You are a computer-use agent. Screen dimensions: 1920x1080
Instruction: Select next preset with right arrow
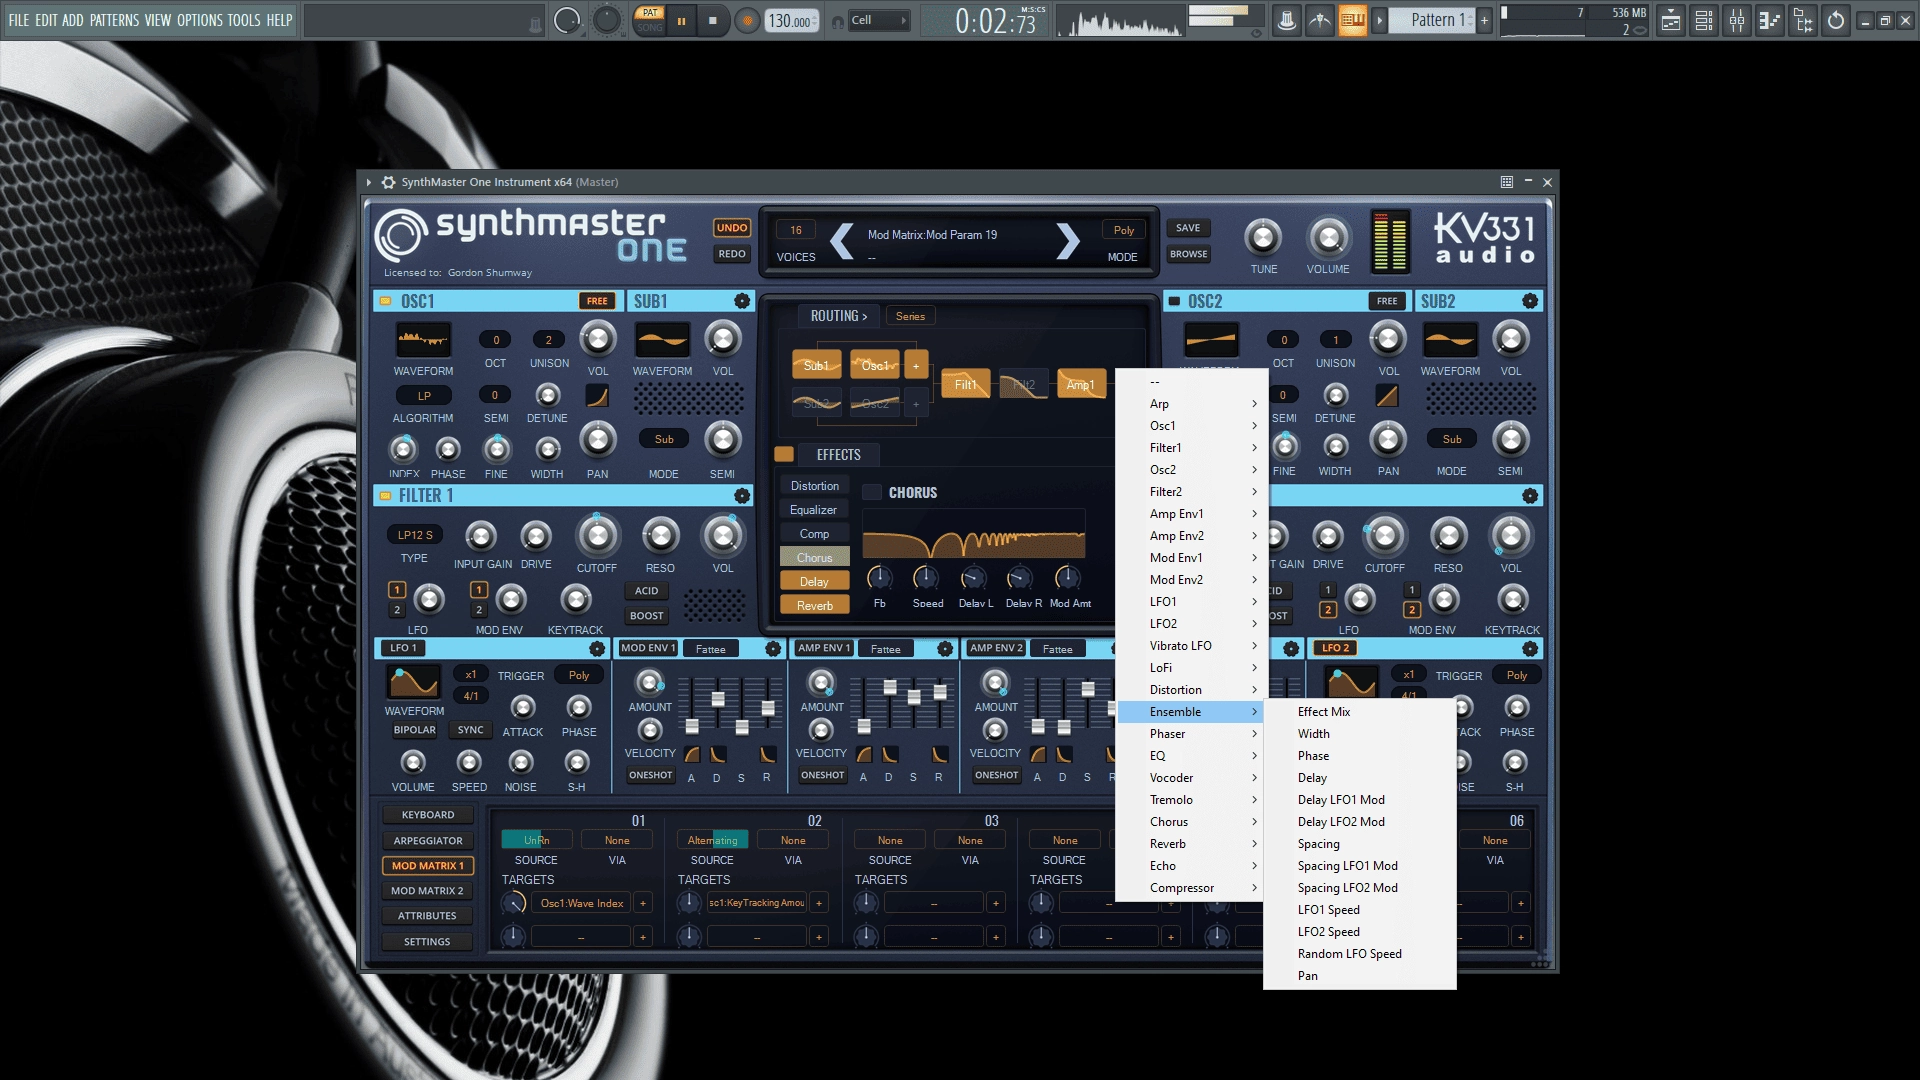[x=1068, y=241]
